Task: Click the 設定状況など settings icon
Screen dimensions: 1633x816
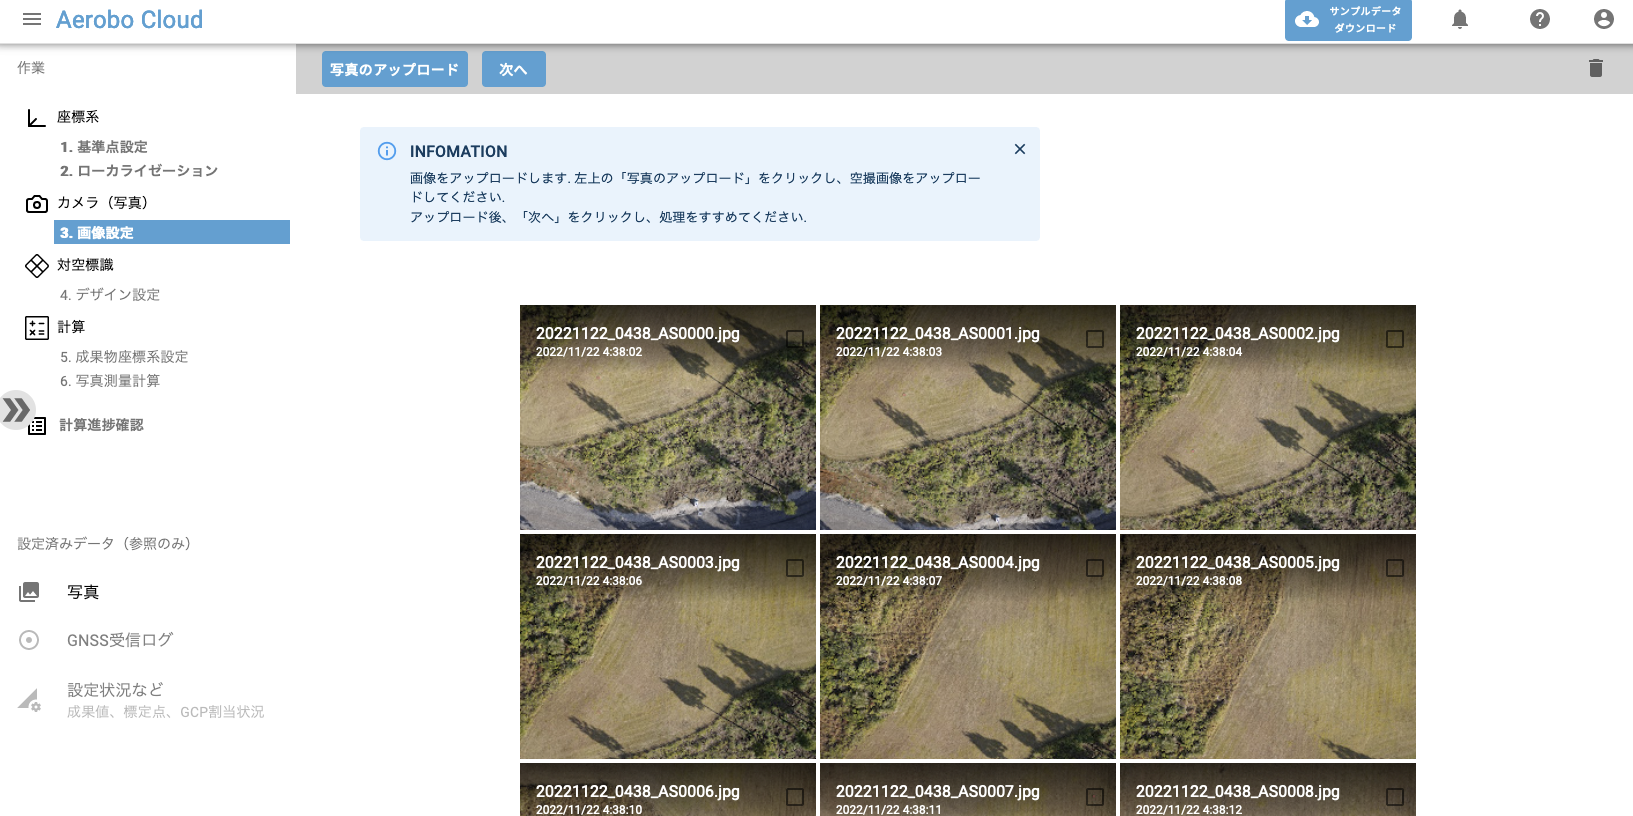Action: coord(30,700)
